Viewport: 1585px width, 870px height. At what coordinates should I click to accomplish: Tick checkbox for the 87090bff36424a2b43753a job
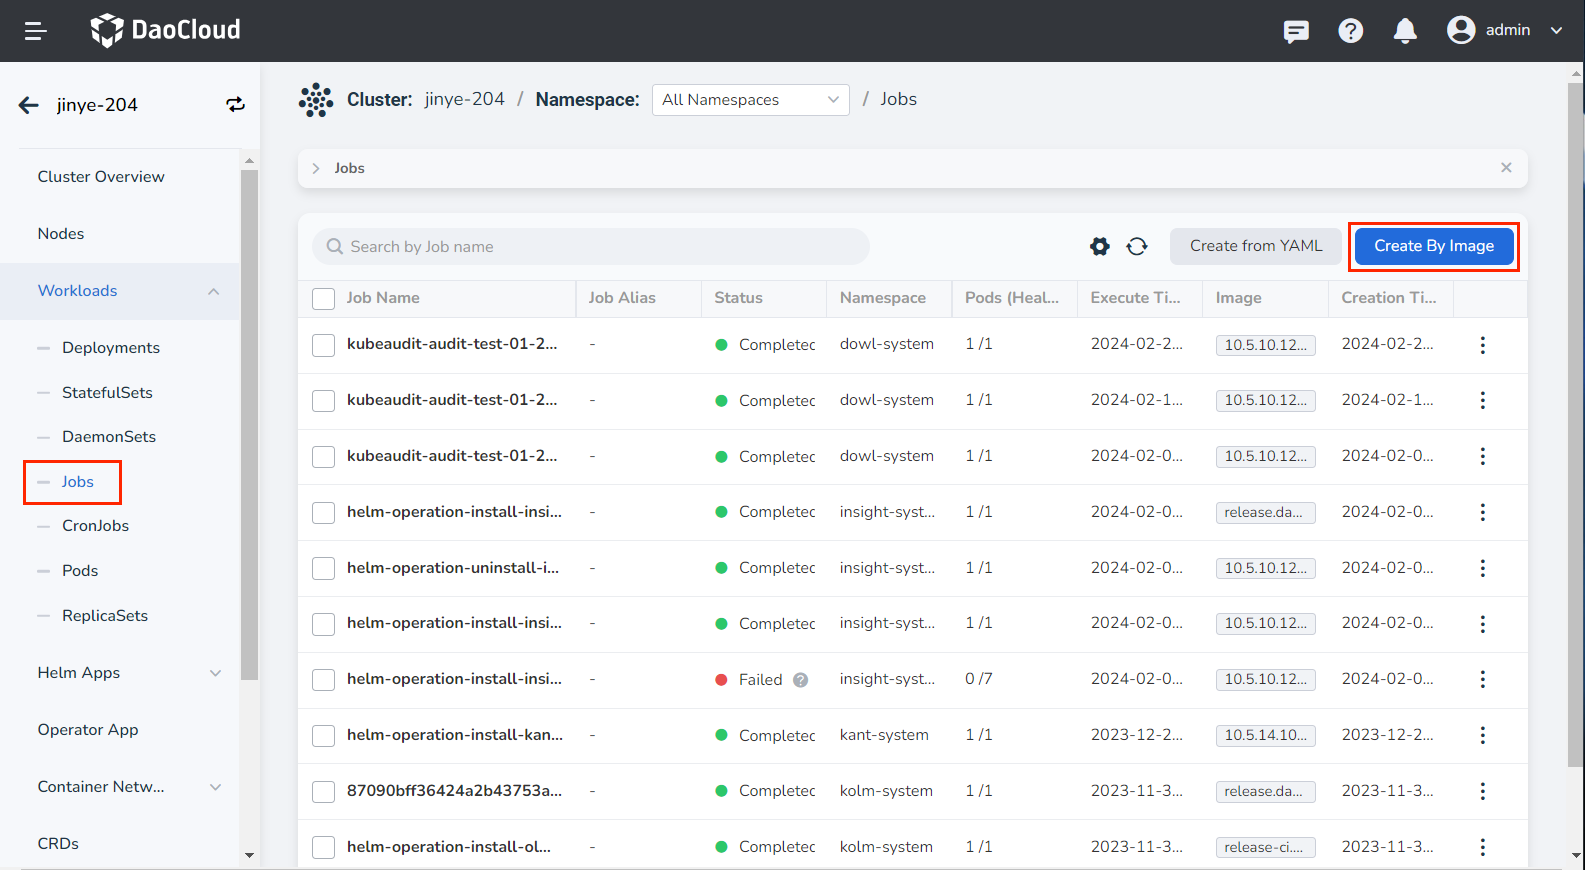coord(323,792)
